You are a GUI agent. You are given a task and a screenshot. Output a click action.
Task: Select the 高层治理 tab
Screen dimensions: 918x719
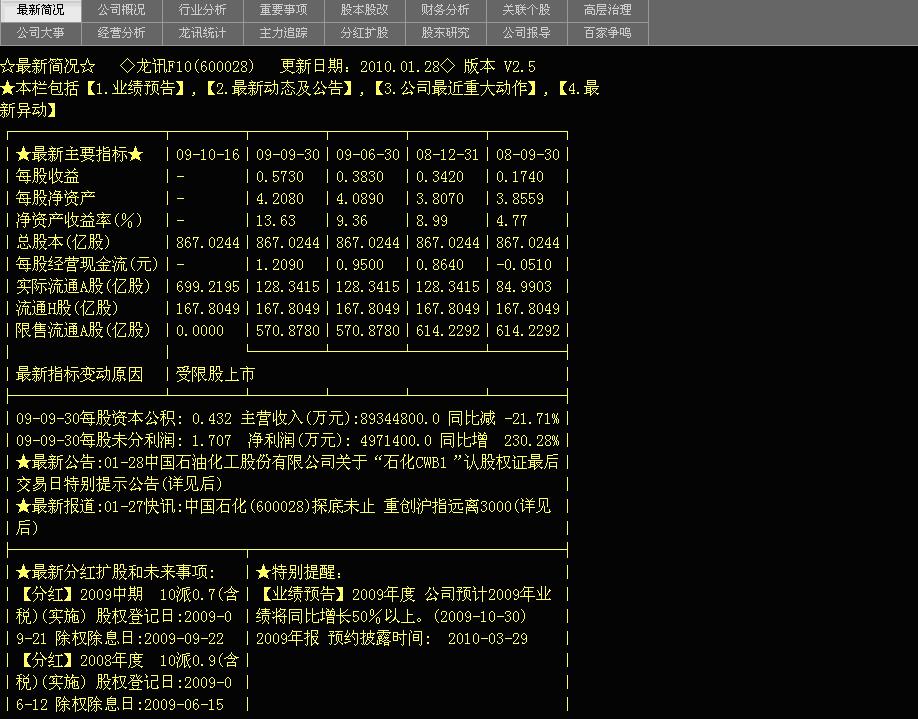point(607,11)
